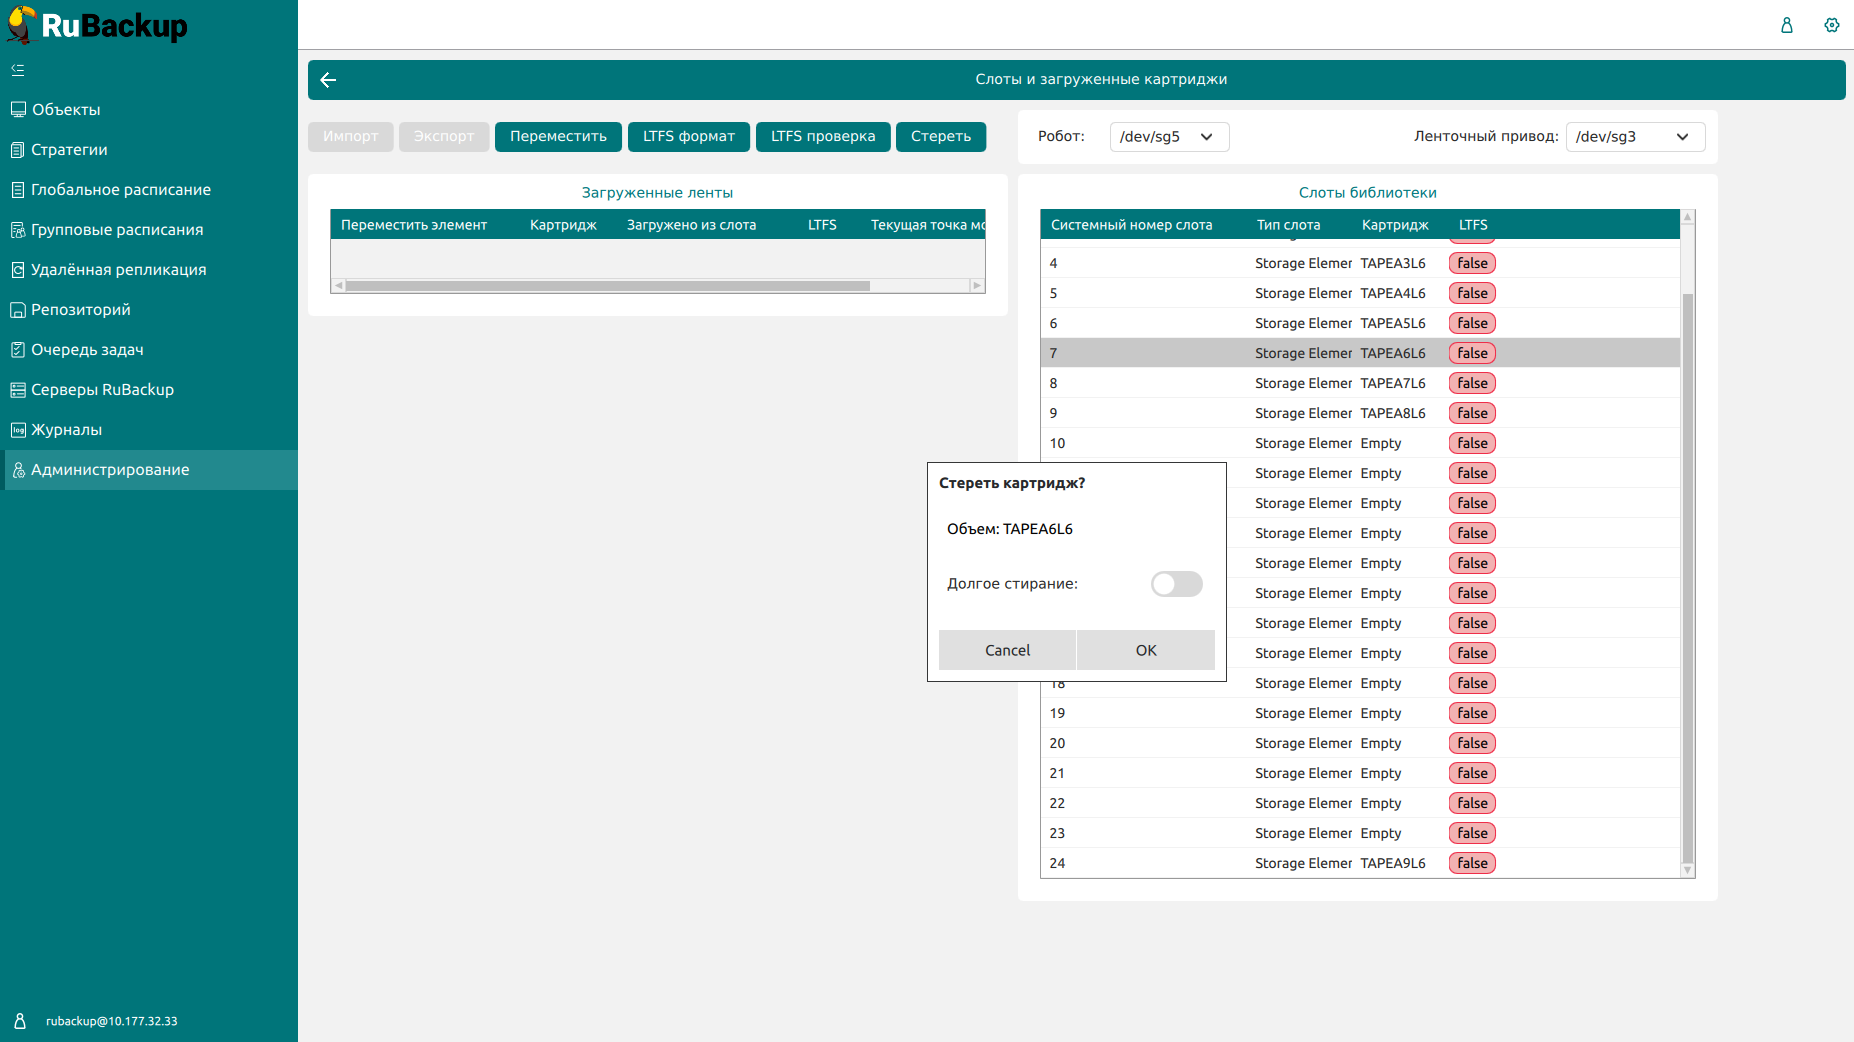Click the Объекты monitor icon in sidebar
Image resolution: width=1854 pixels, height=1042 pixels.
click(x=18, y=110)
